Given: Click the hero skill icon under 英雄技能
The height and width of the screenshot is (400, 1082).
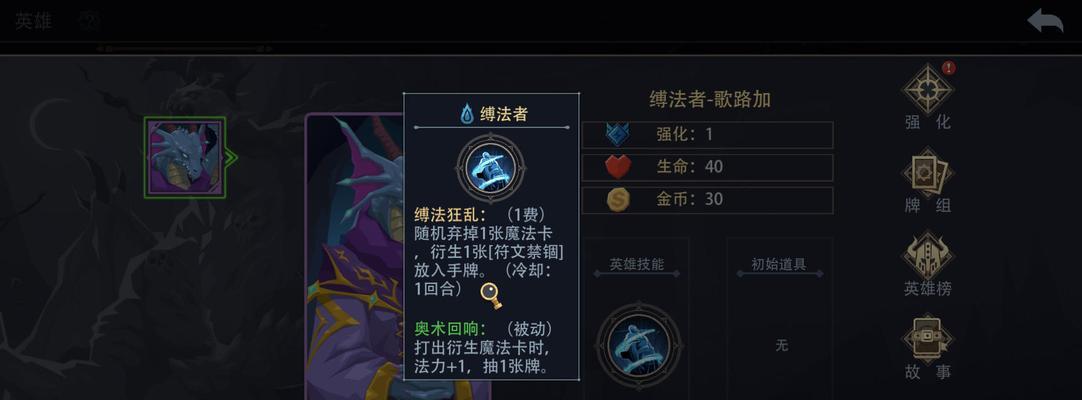Looking at the screenshot, I should [638, 345].
